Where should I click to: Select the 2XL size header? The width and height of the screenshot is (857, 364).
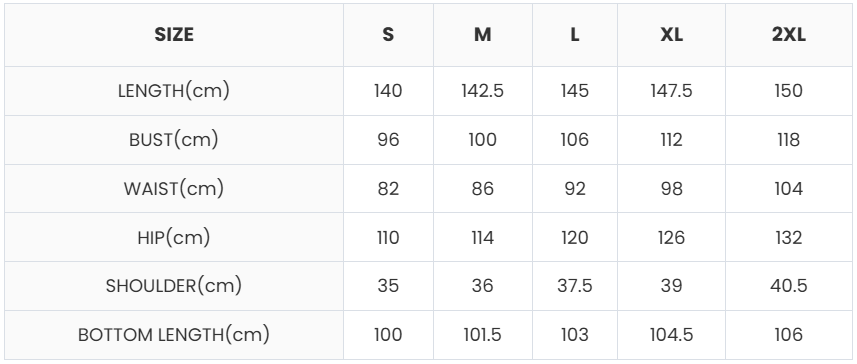coord(789,35)
